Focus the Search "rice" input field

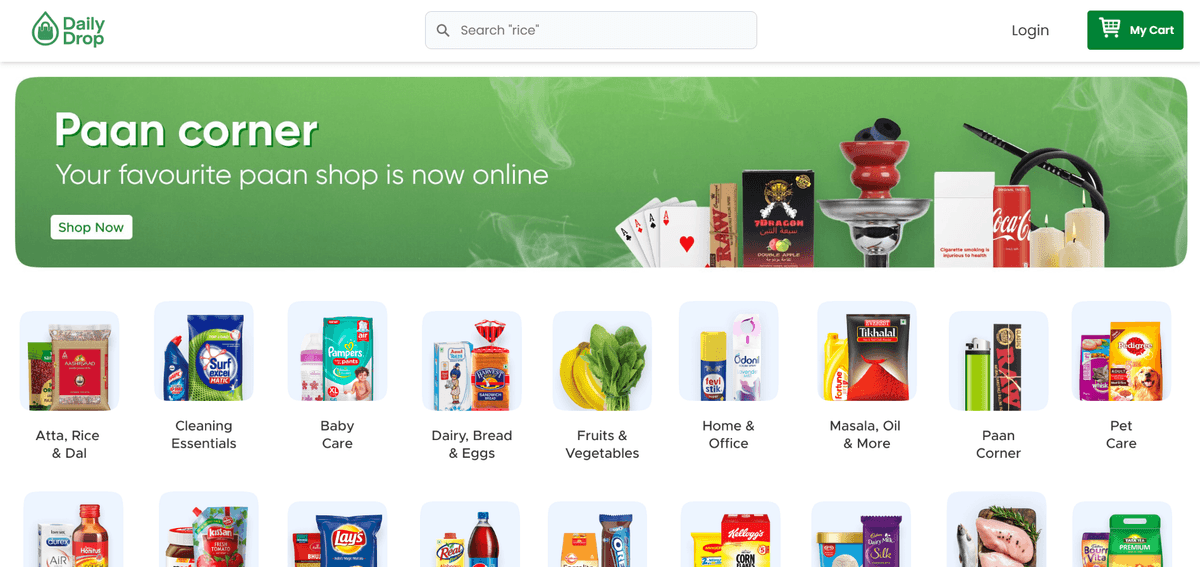(591, 30)
